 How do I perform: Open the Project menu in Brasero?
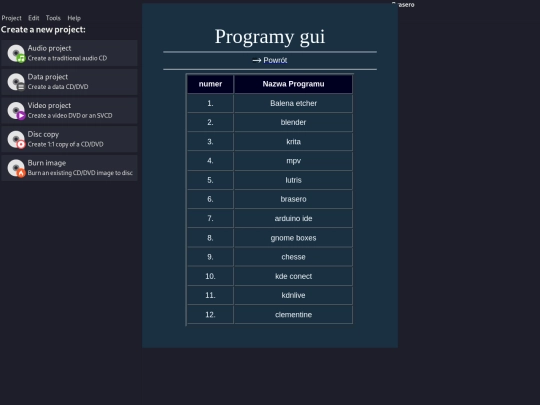pos(11,18)
